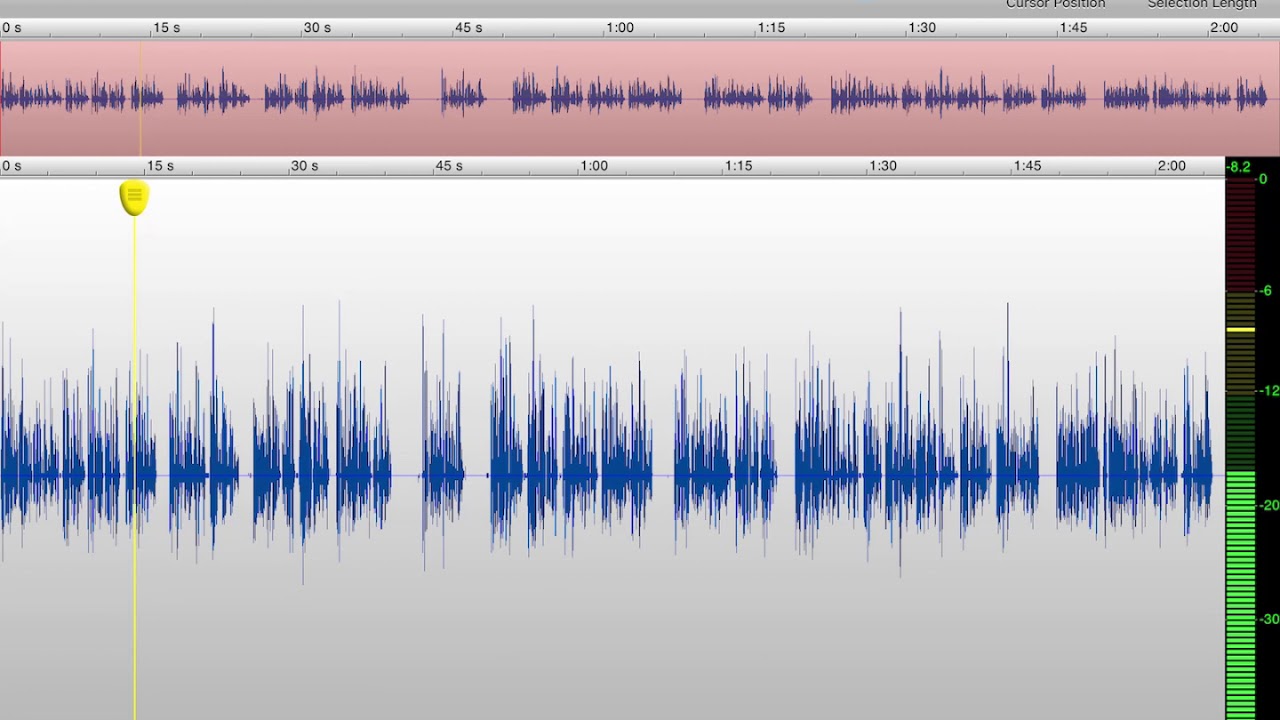Image resolution: width=1280 pixels, height=720 pixels.
Task: Click the 1:45 mark on the main ruler
Action: tap(1027, 166)
